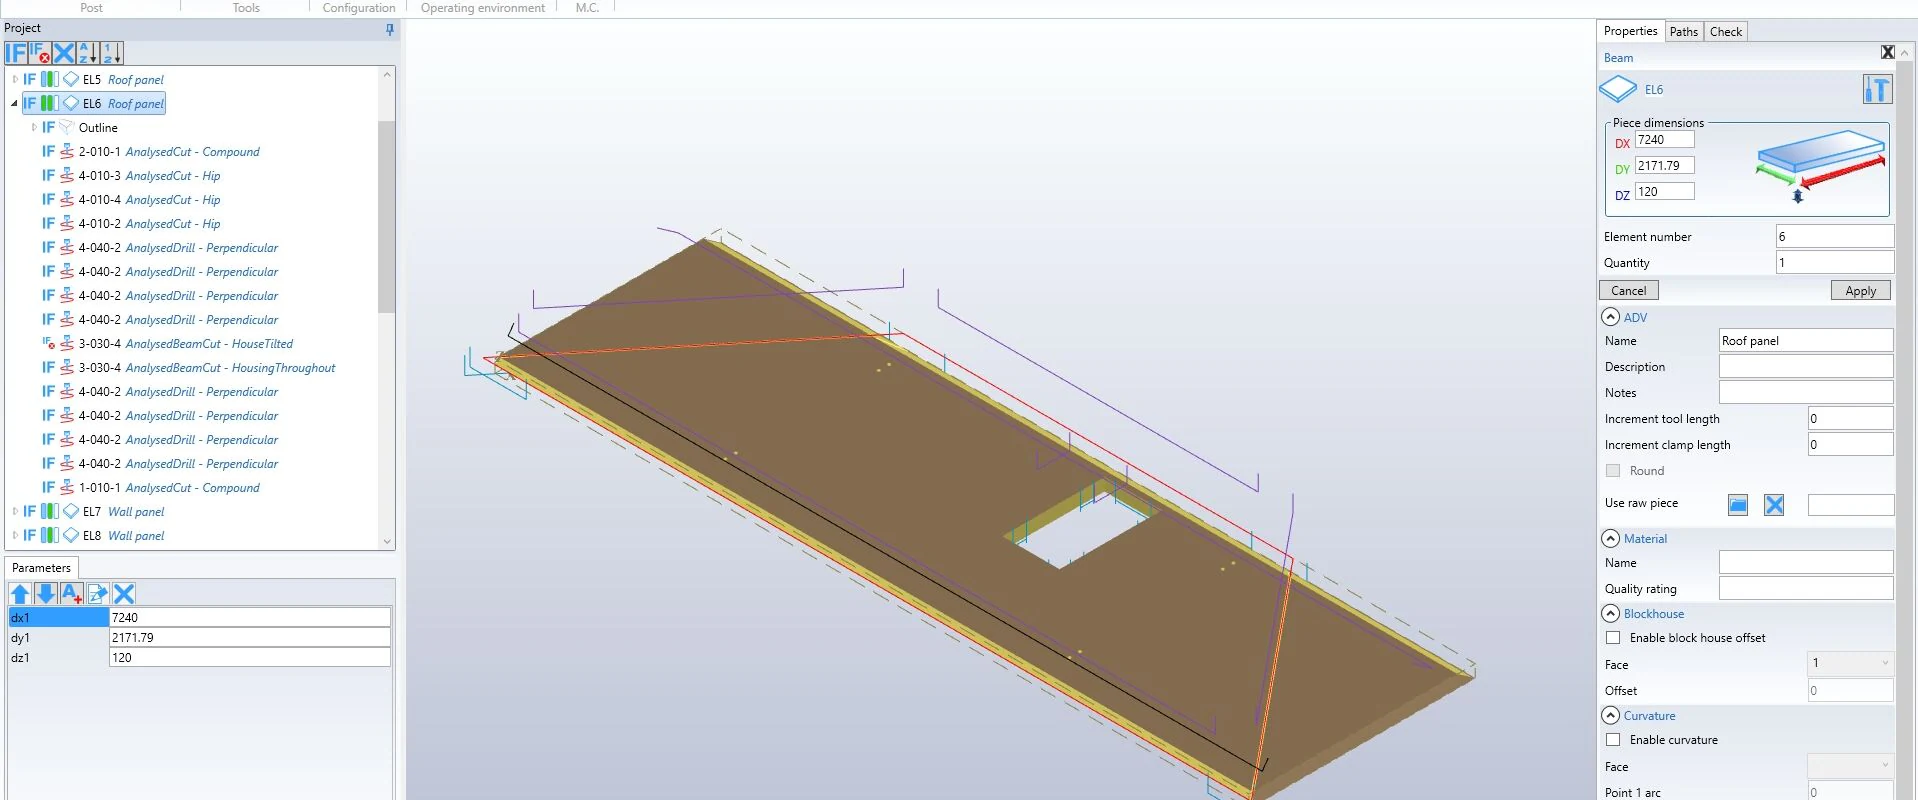Pin the Project panel
Viewport: 1918px width, 800px height.
coord(389,29)
